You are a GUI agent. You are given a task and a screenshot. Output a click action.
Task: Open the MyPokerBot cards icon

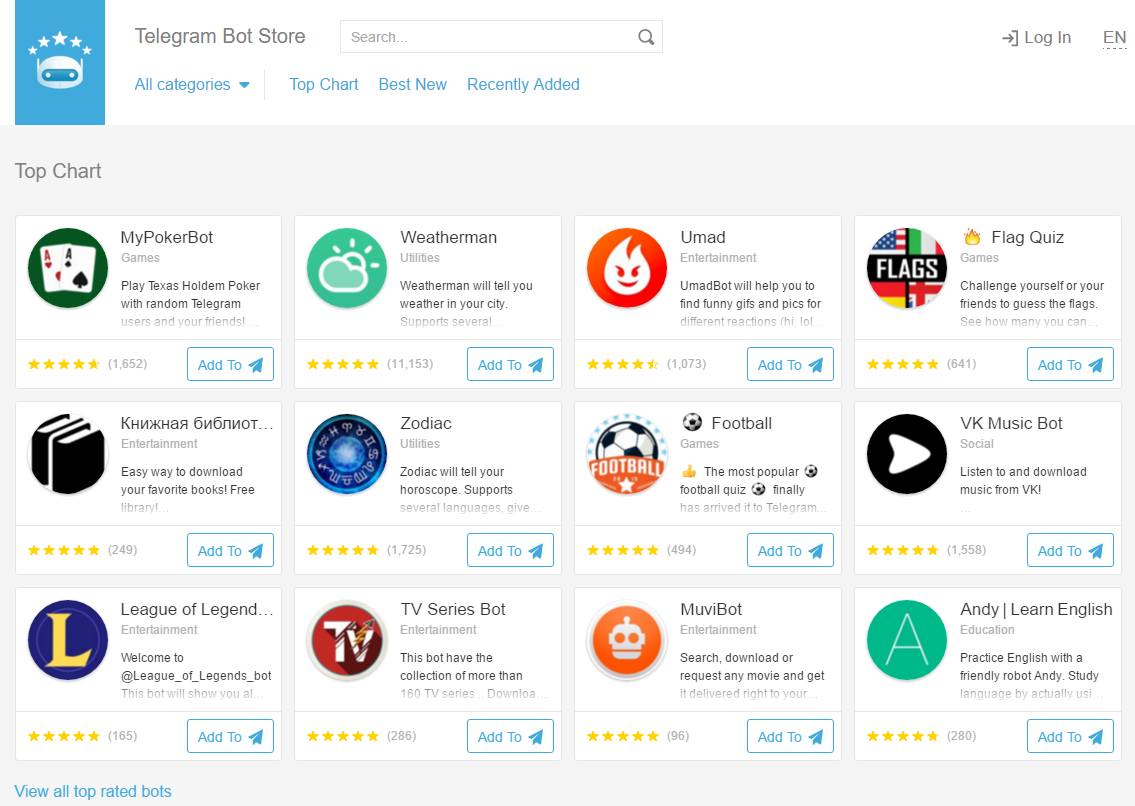(68, 268)
